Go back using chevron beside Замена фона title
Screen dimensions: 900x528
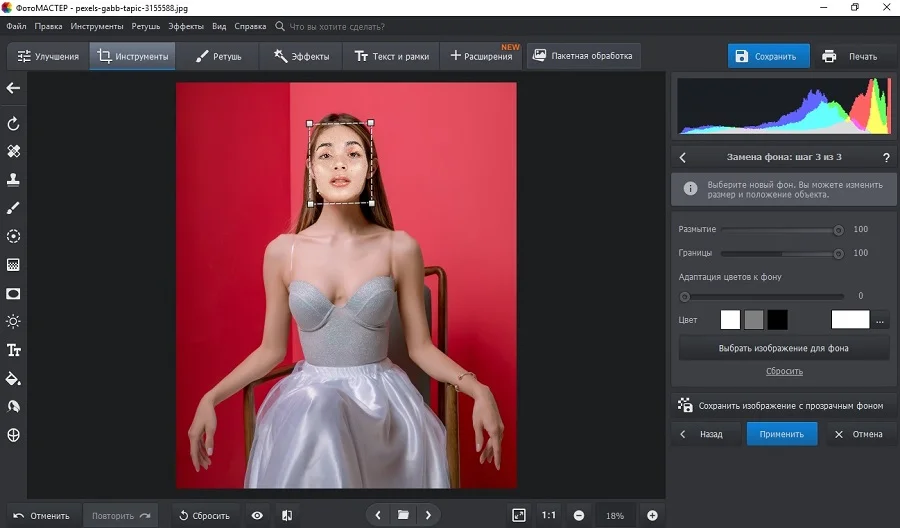pyautogui.click(x=682, y=157)
